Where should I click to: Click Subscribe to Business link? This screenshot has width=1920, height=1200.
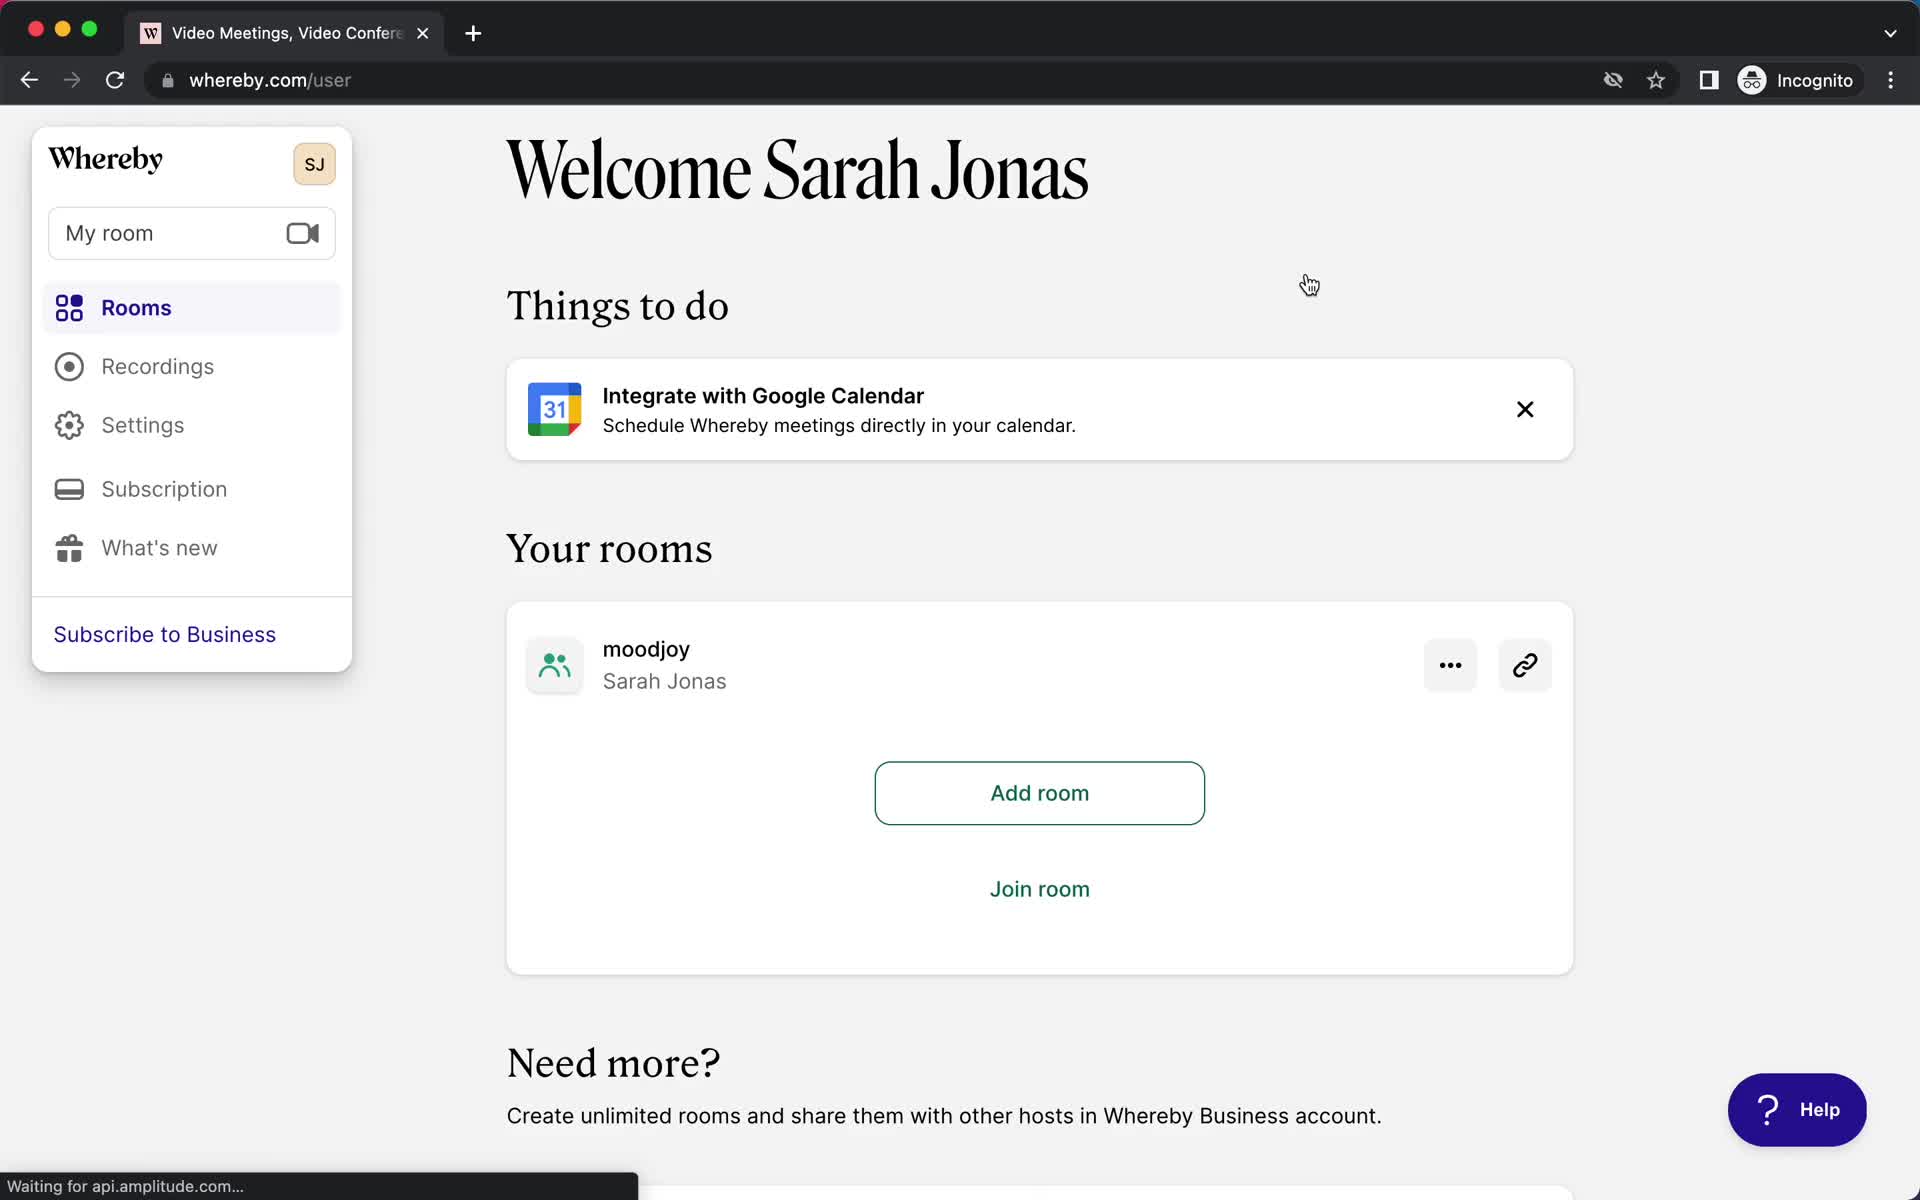165,635
